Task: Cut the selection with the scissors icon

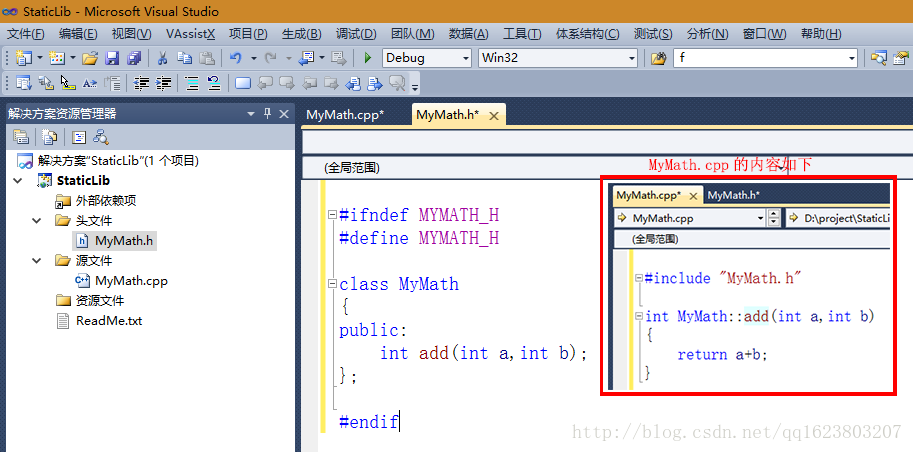Action: [x=162, y=58]
